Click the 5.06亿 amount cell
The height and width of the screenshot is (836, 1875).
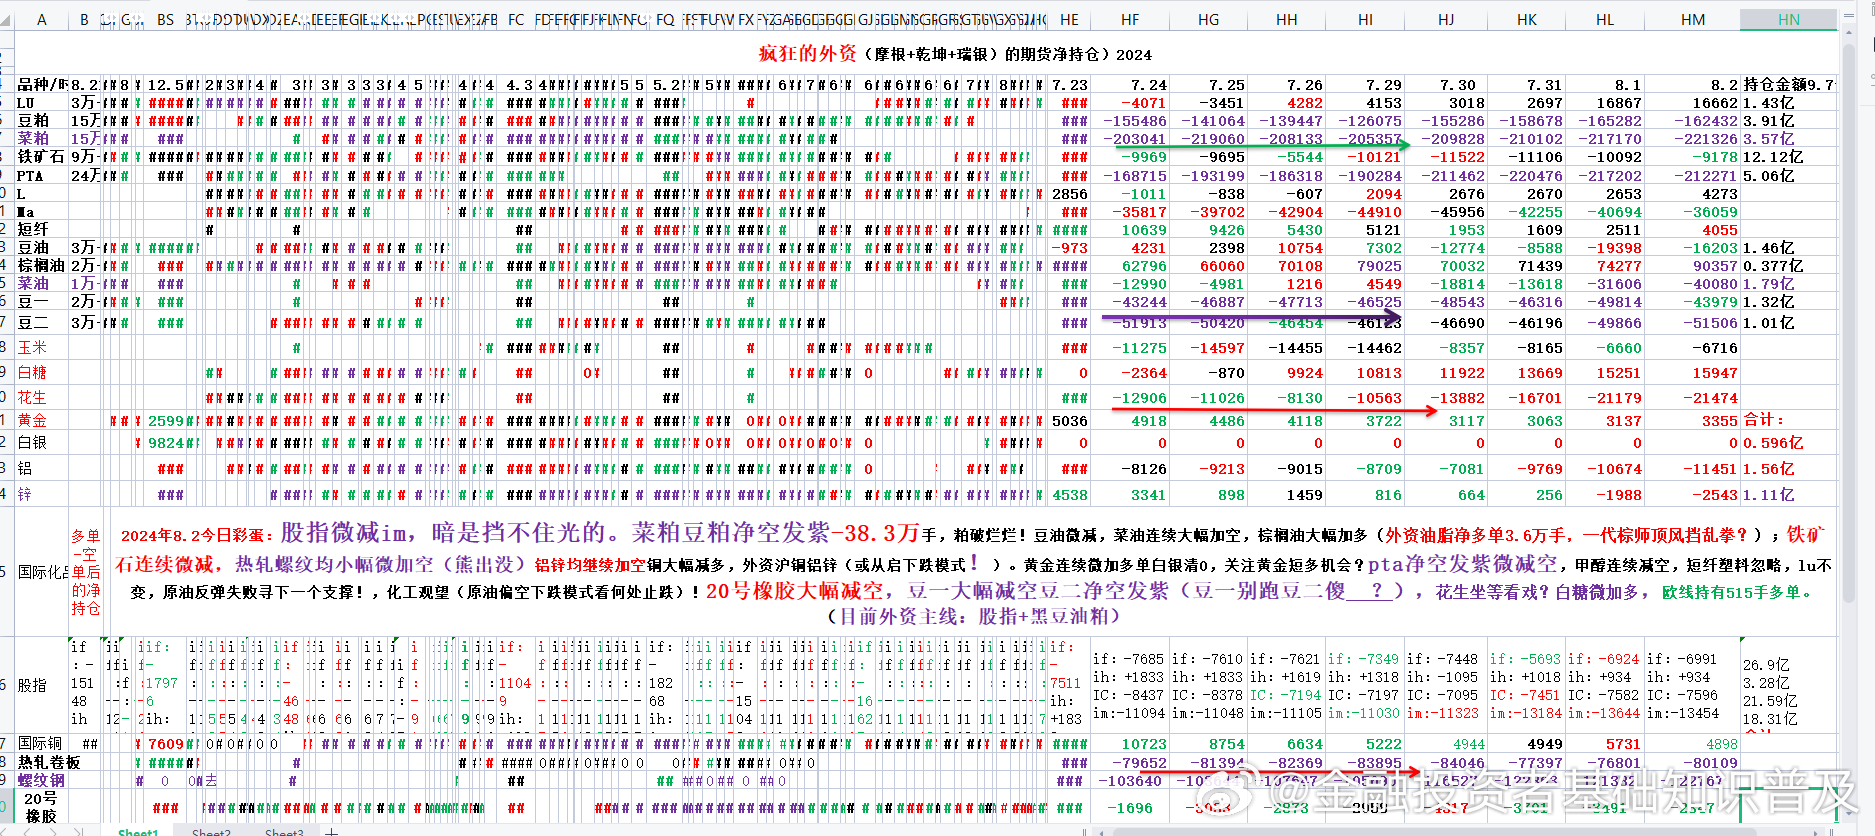point(1768,175)
